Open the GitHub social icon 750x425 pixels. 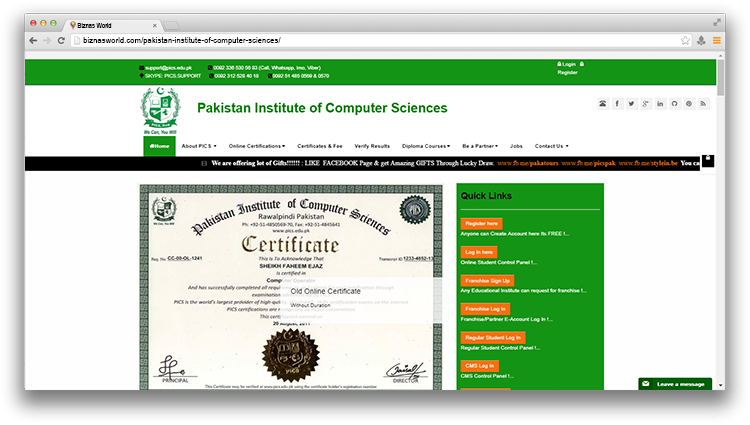click(x=674, y=103)
